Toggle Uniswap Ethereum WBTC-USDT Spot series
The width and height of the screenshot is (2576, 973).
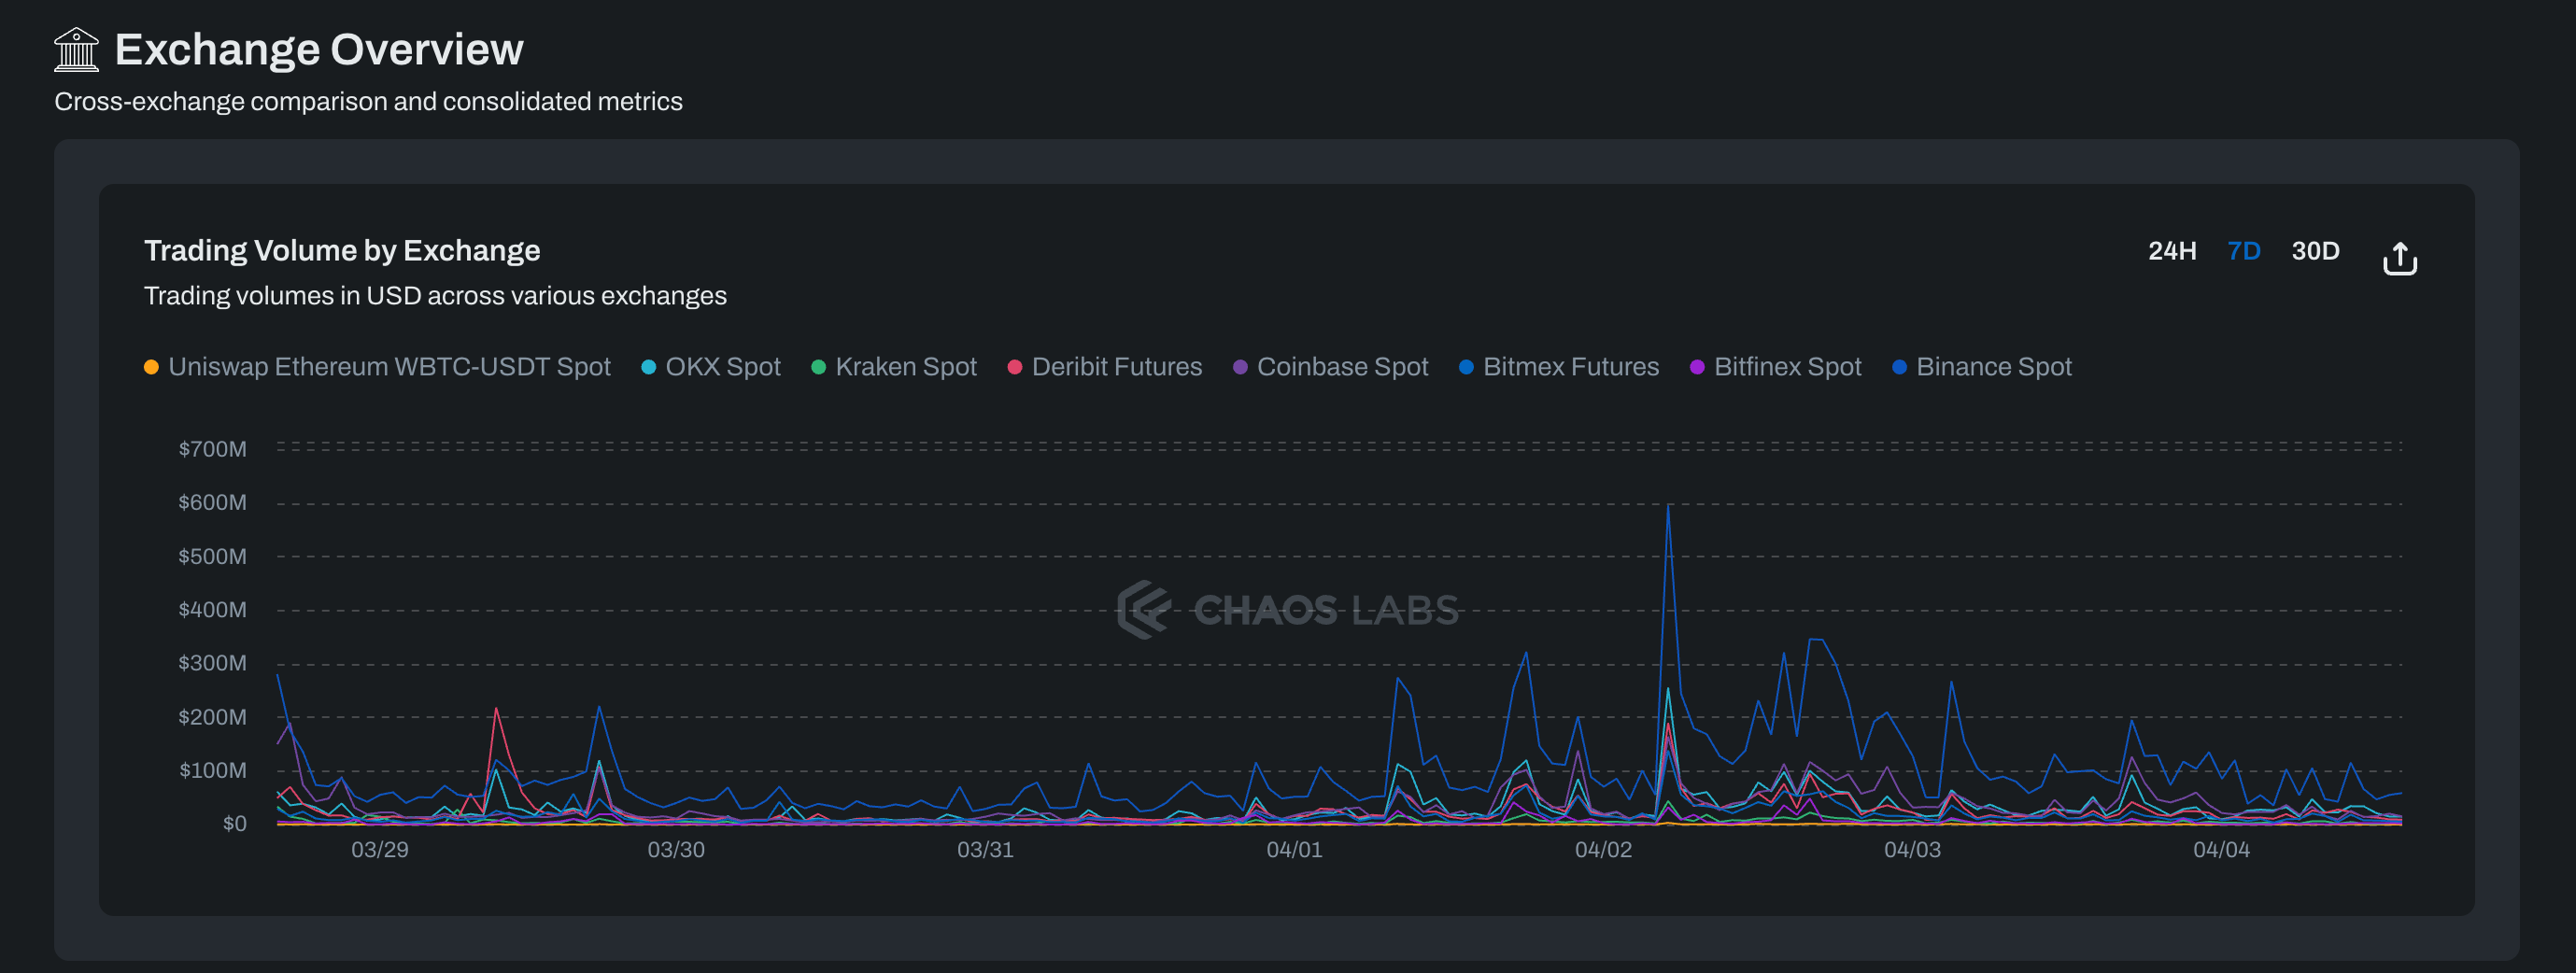point(377,367)
